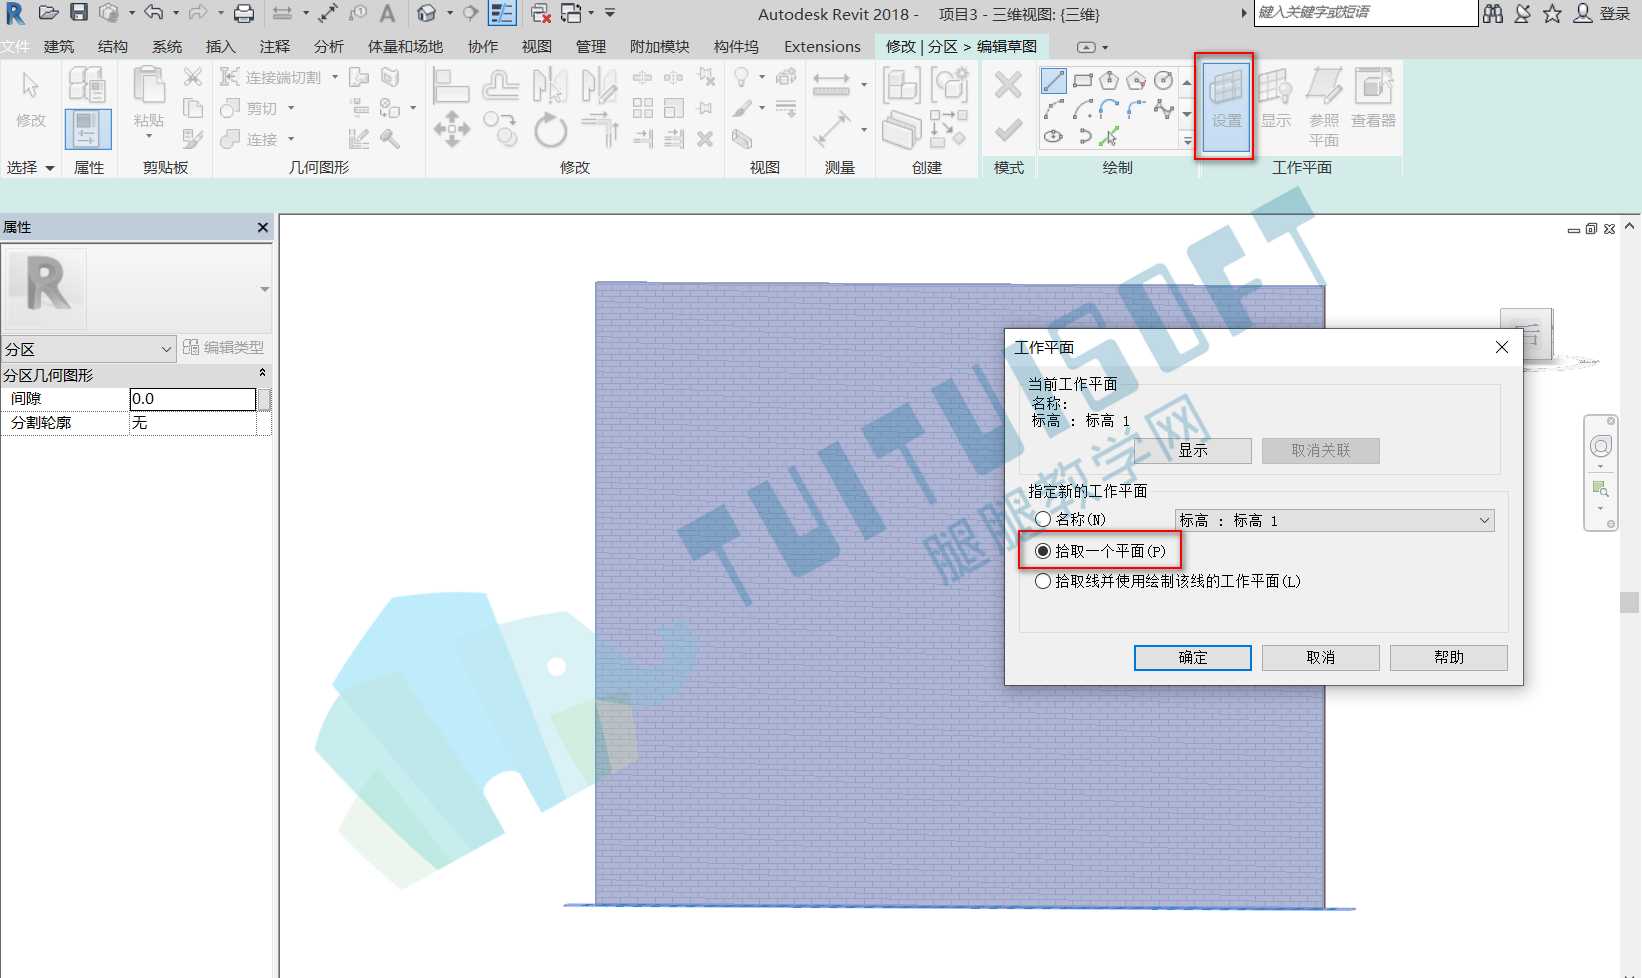The width and height of the screenshot is (1642, 978).
Task: Open the work plane Viewer (查看器)
Action: [1373, 99]
